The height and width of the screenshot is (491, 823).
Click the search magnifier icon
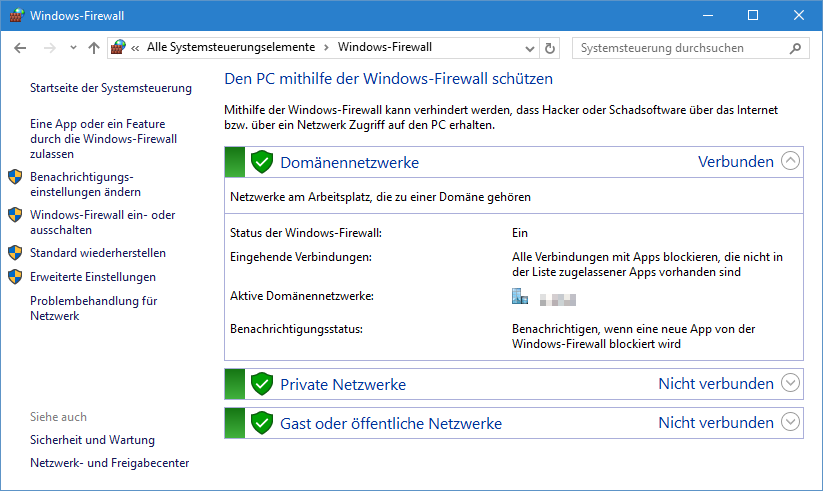[x=795, y=48]
